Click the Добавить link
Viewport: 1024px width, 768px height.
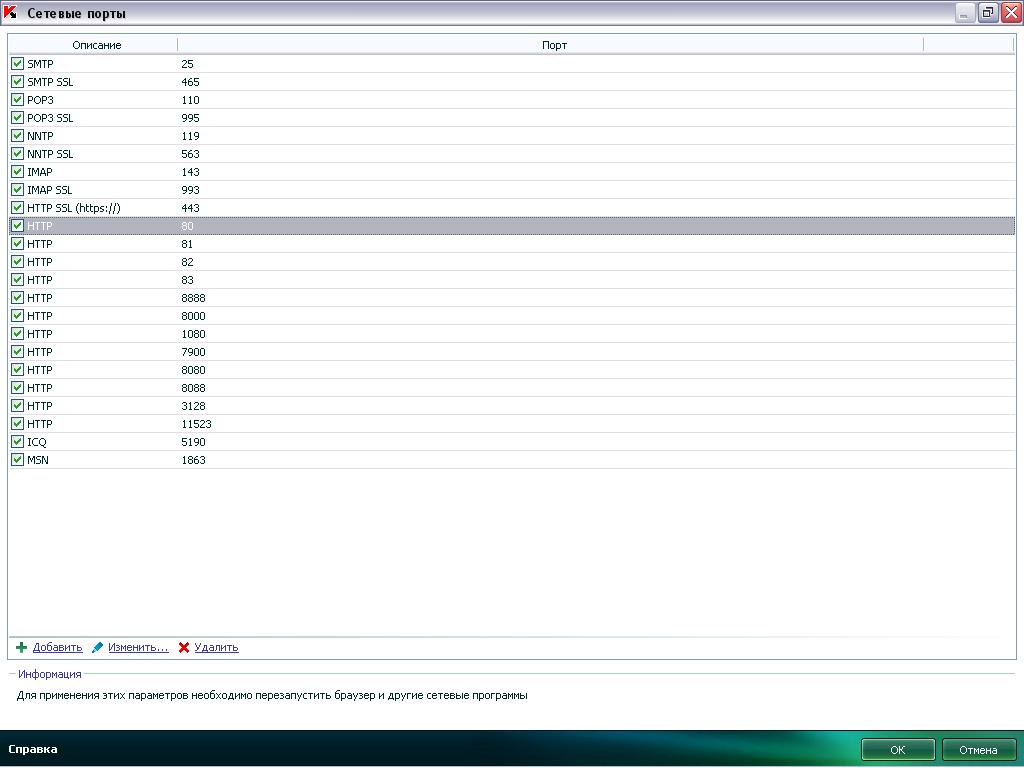tap(57, 648)
